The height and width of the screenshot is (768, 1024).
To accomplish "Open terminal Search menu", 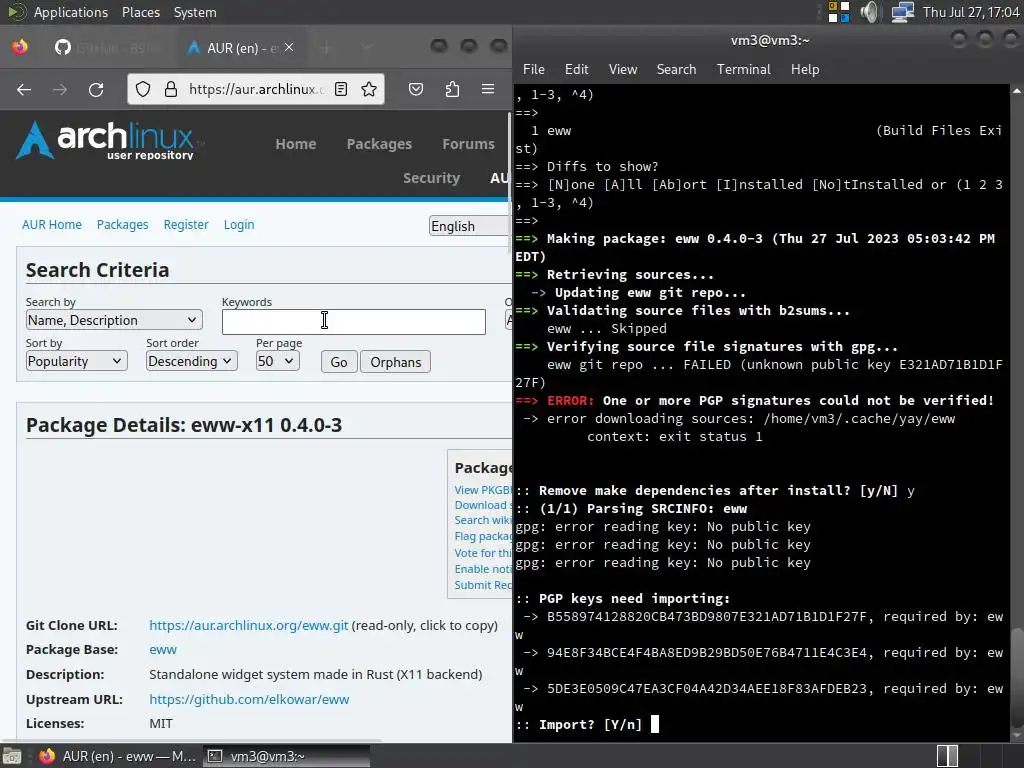I will (x=676, y=69).
